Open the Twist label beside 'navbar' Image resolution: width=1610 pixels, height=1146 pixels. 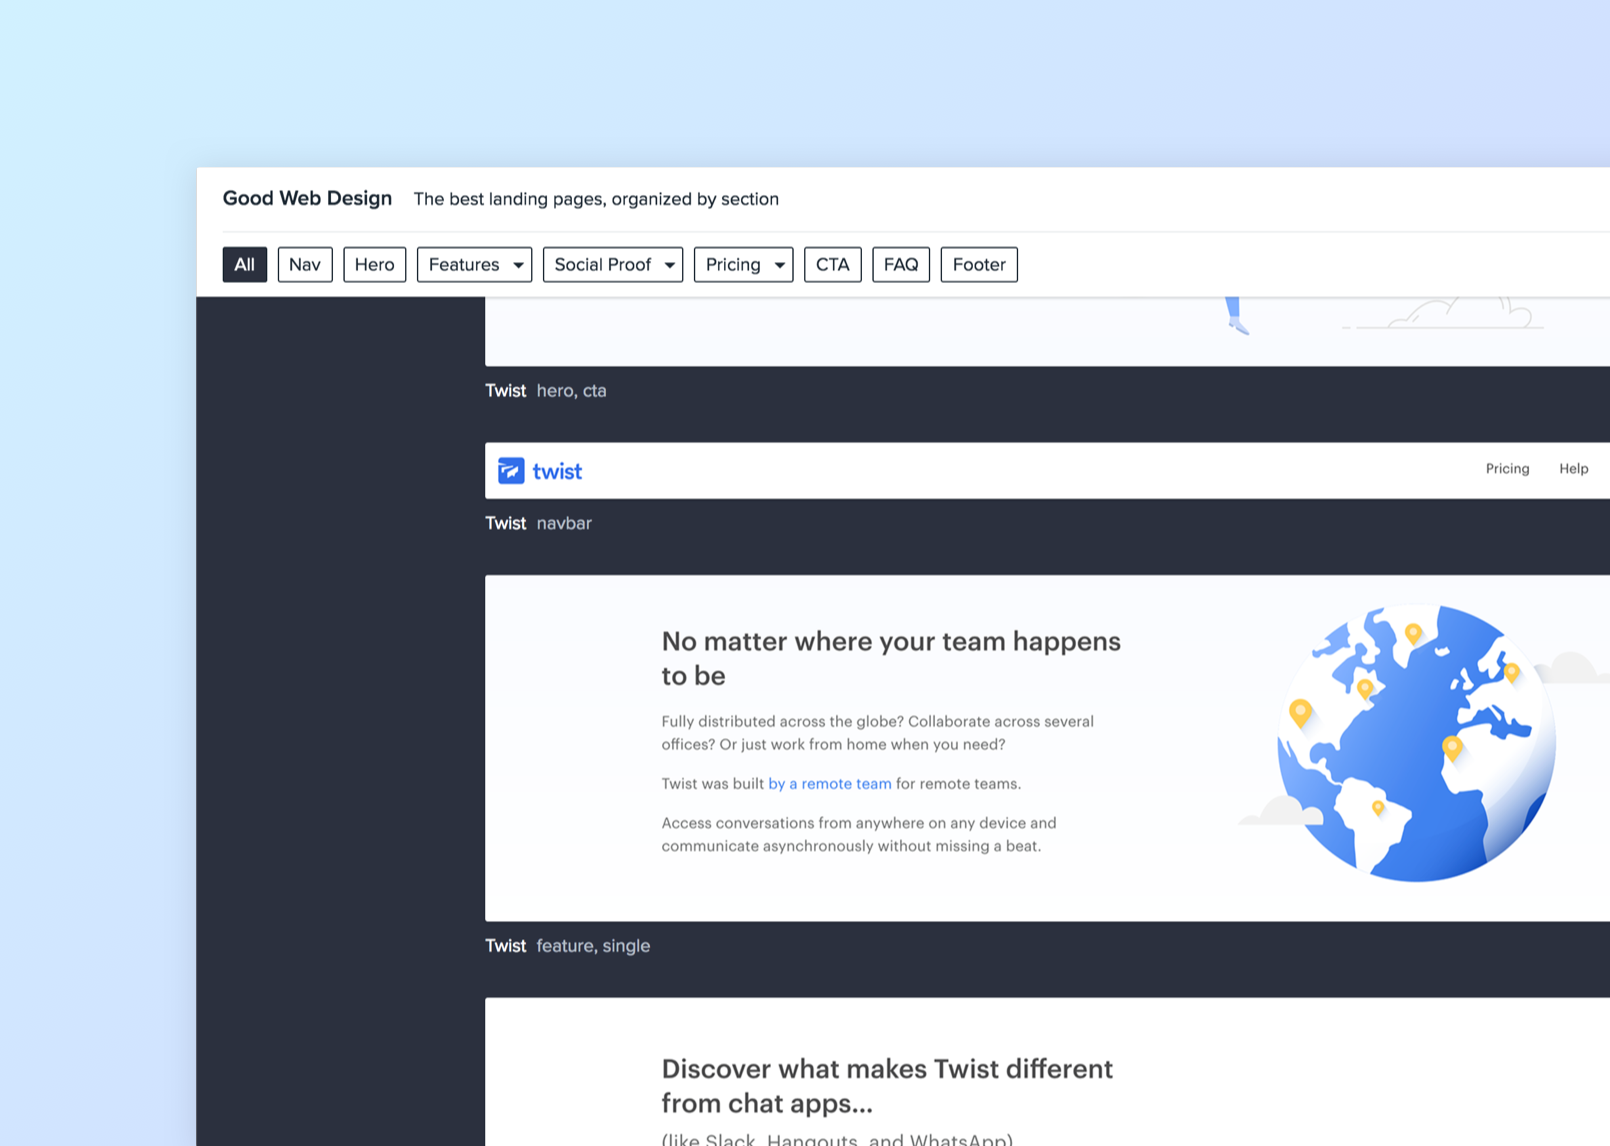pyautogui.click(x=505, y=523)
